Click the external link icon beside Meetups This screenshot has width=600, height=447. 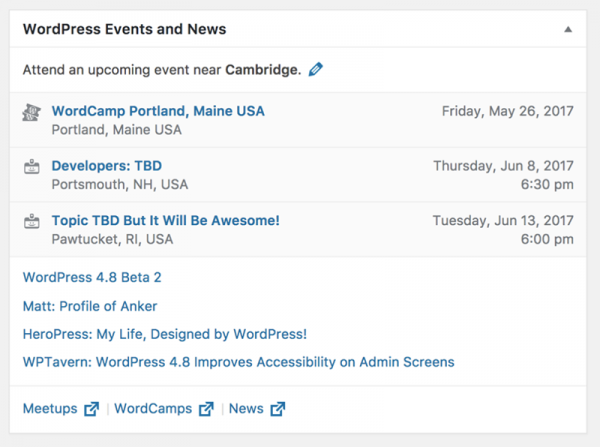92,409
